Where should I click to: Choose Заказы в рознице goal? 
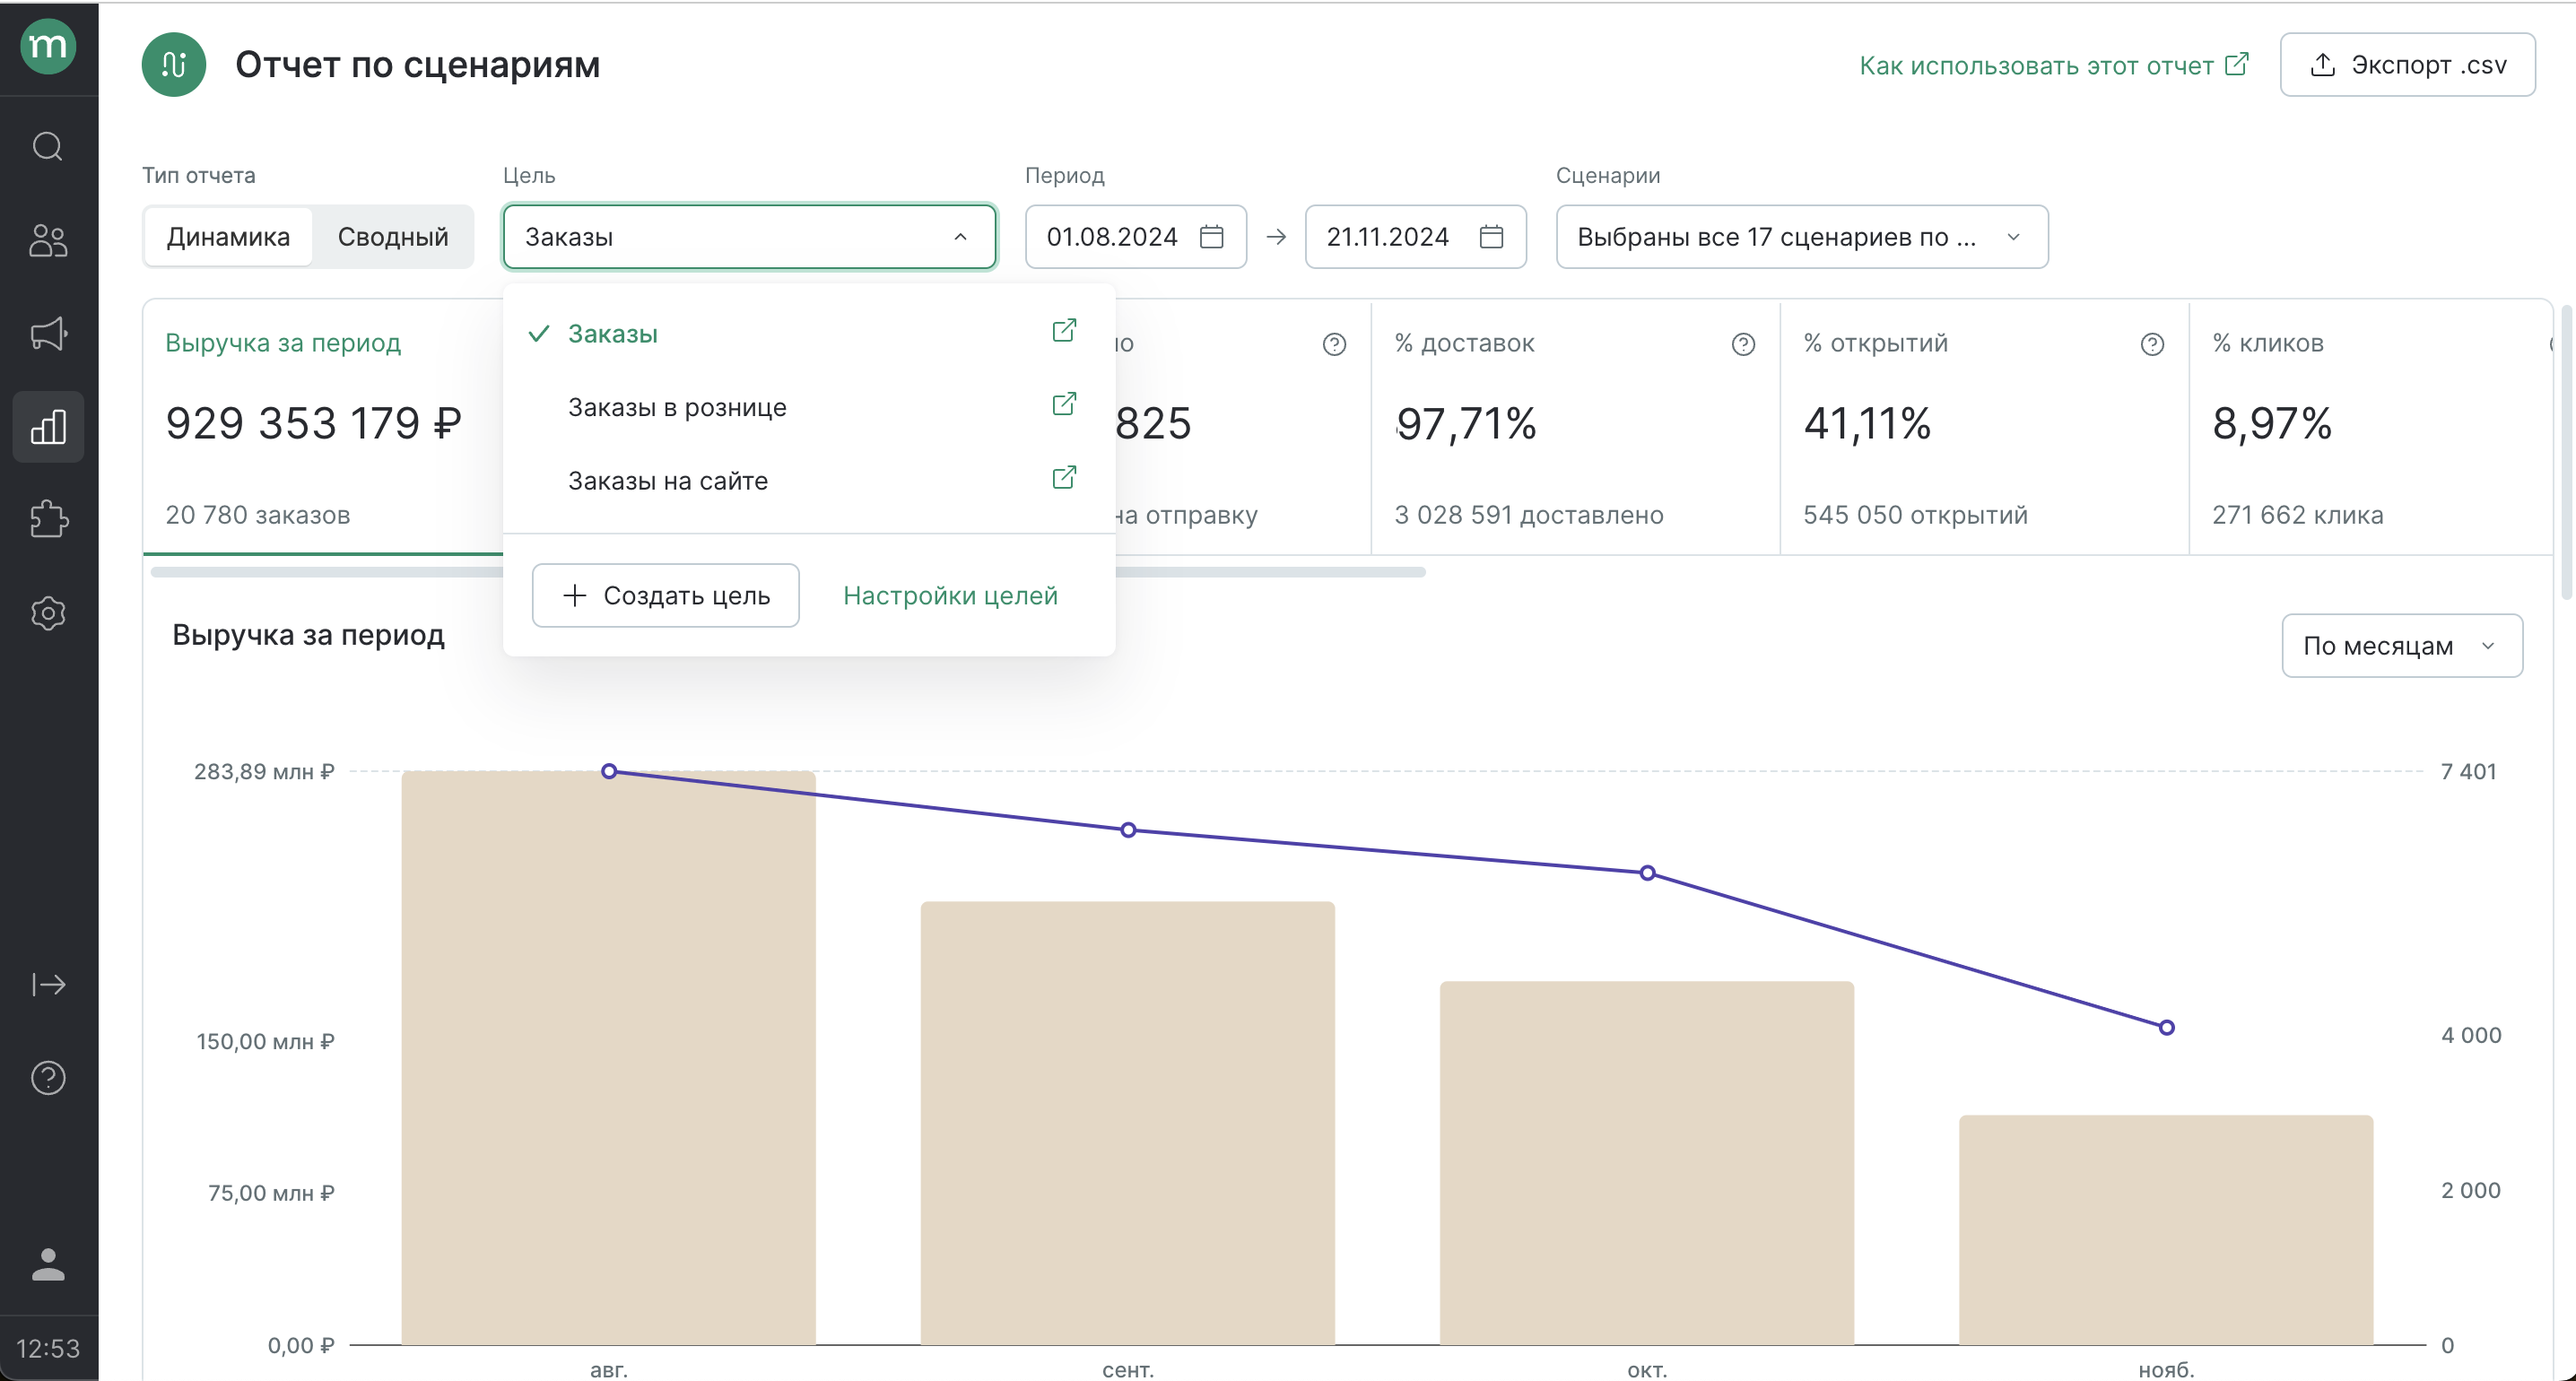tap(808, 407)
